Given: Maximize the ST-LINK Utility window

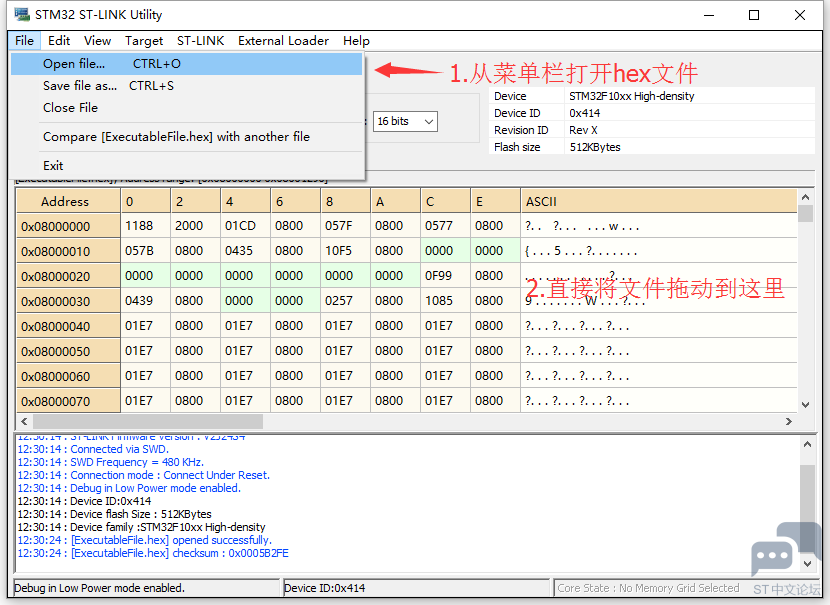Looking at the screenshot, I should (x=754, y=15).
